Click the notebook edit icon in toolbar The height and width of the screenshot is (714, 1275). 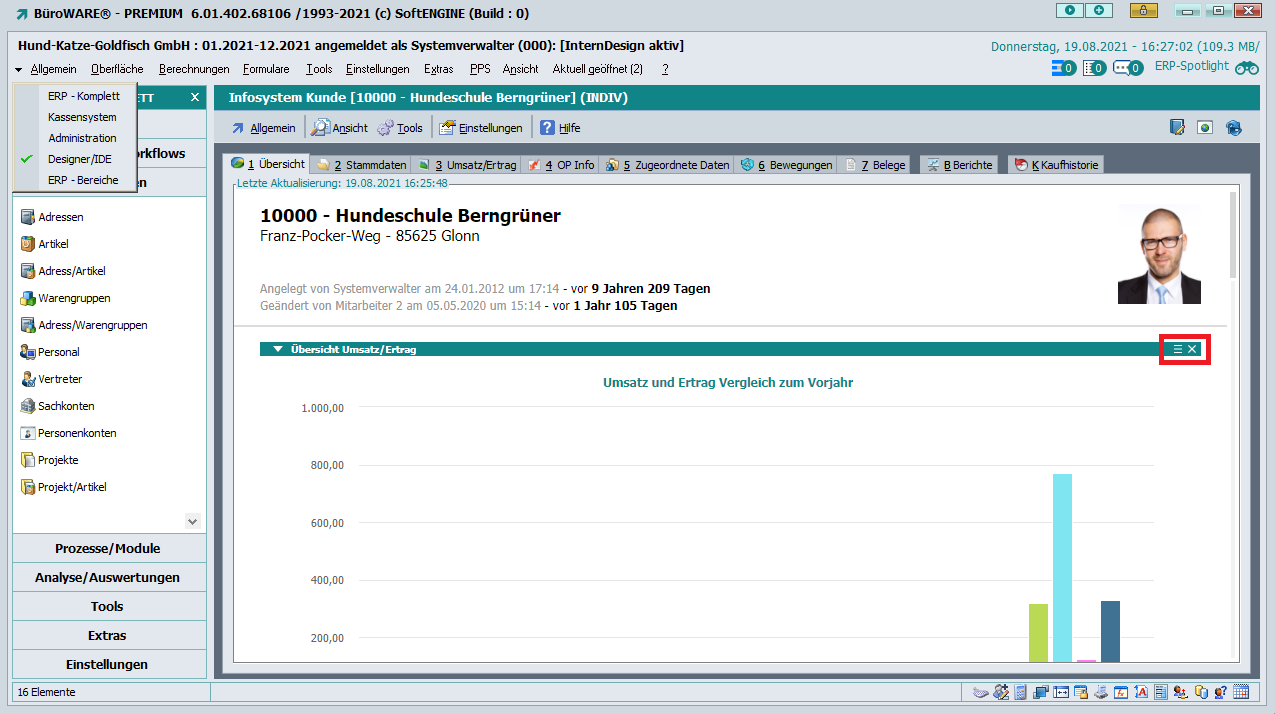1177,128
